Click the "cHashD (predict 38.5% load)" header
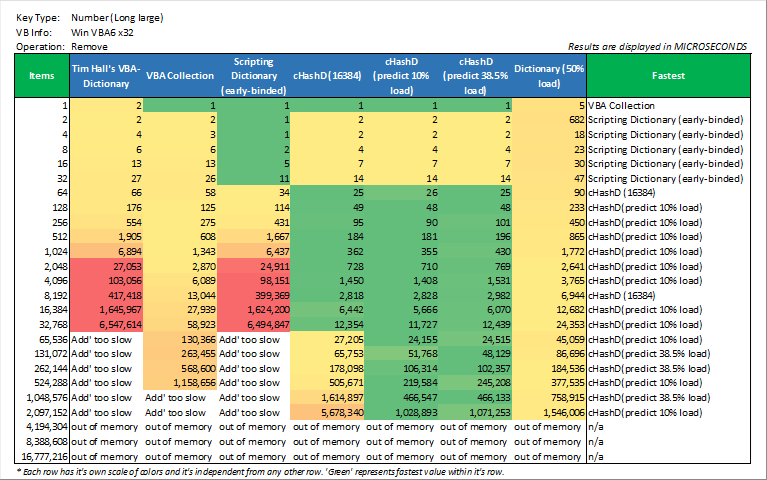Image resolution: width=767 pixels, height=480 pixels. pyautogui.click(x=475, y=75)
